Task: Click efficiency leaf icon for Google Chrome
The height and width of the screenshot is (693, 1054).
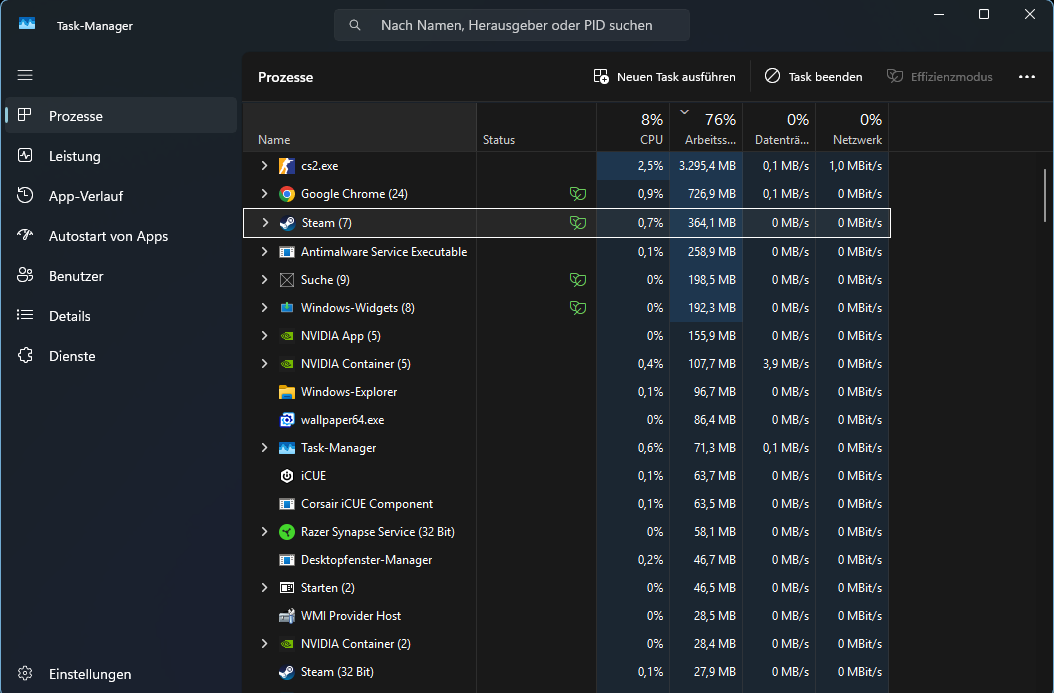Action: click(x=577, y=194)
